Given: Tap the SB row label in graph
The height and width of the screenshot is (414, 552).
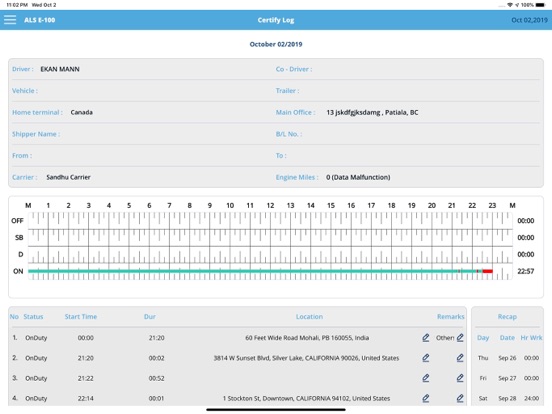Looking at the screenshot, I should (19, 238).
